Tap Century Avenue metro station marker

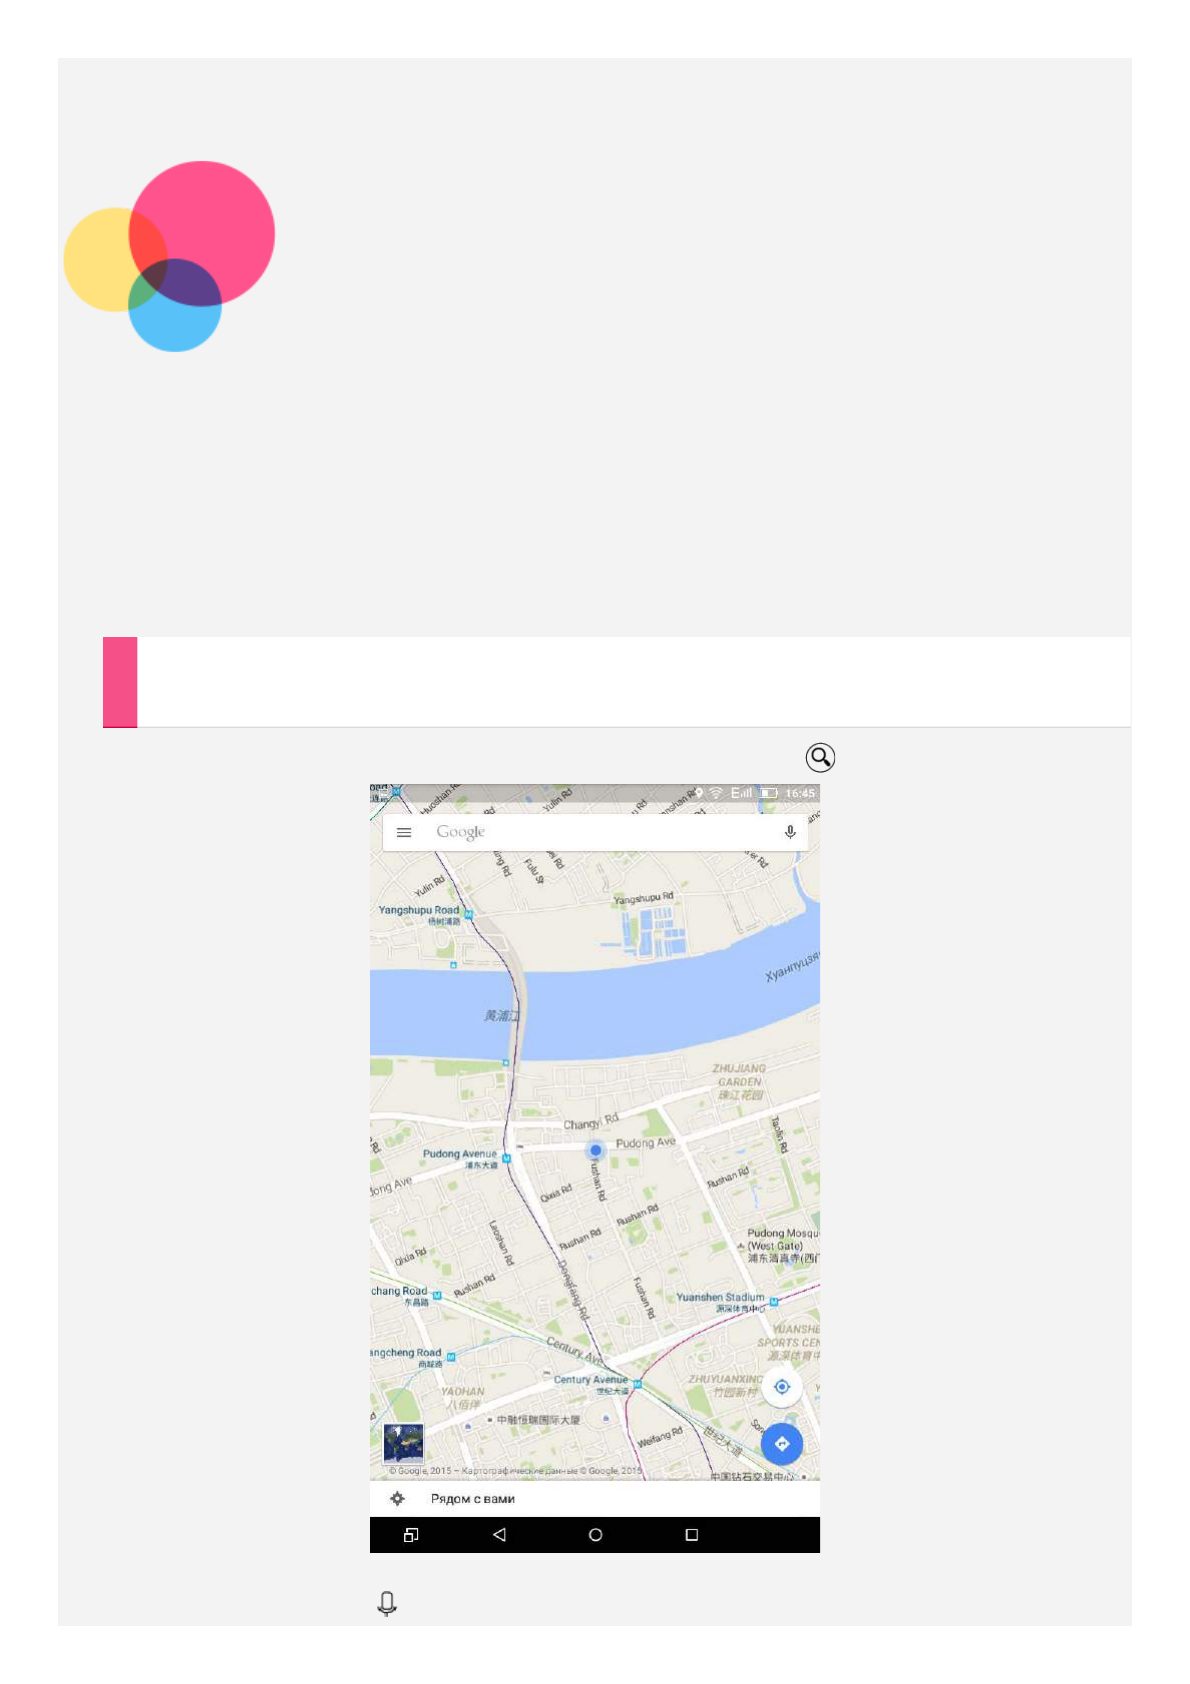click(x=637, y=1385)
